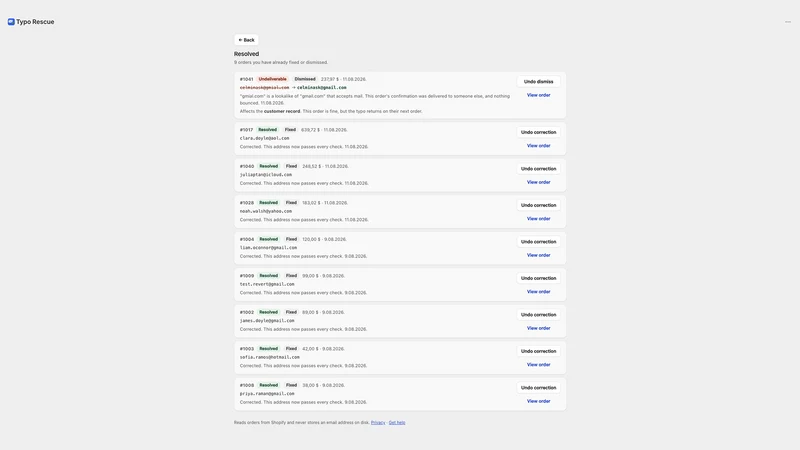This screenshot has height=450, width=800.
Task: Undo correction for juliaptan@icloud.com order
Action: [538, 169]
